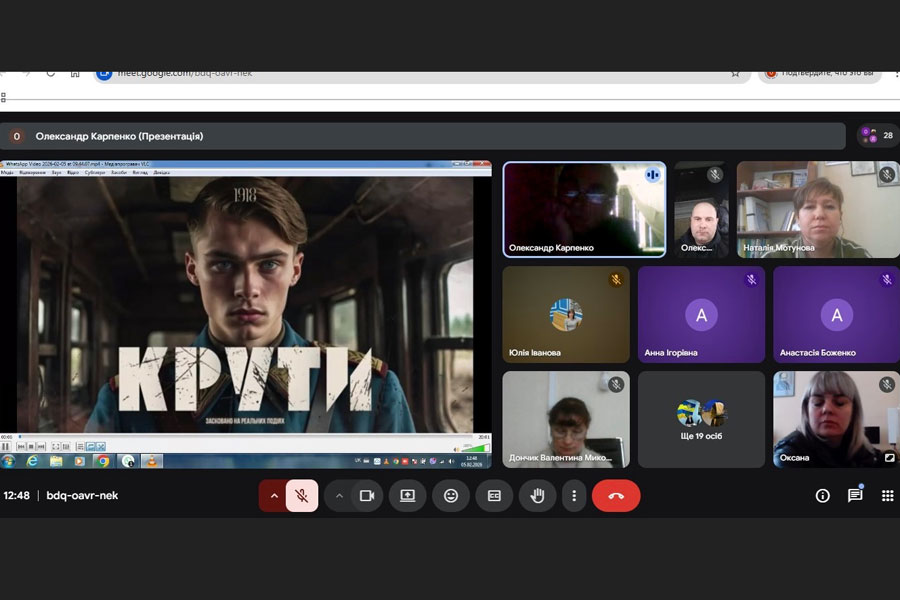The image size is (900, 600).
Task: Select the narrow Олекс... video tile
Action: [701, 210]
